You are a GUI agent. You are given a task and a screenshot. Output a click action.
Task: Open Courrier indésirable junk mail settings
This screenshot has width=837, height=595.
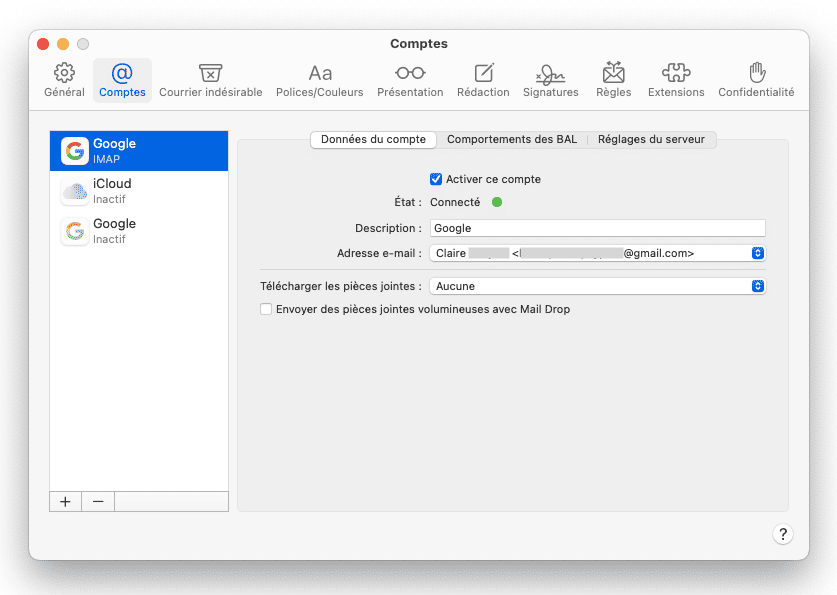pos(210,79)
